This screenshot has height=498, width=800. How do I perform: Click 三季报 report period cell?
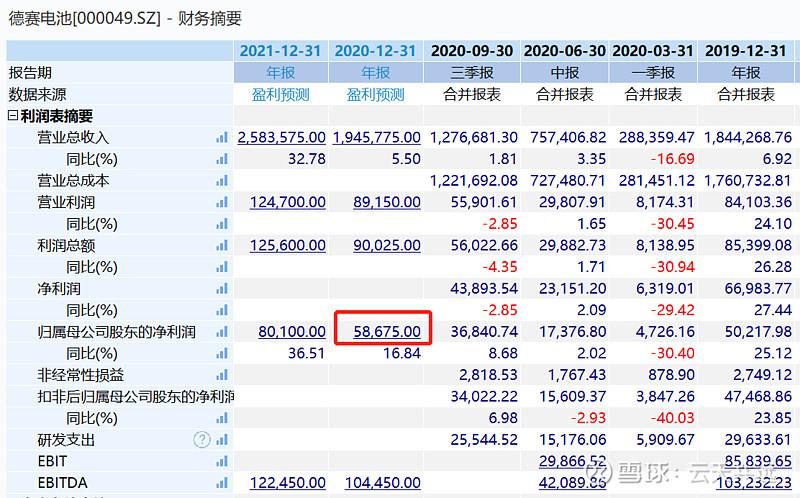point(472,73)
